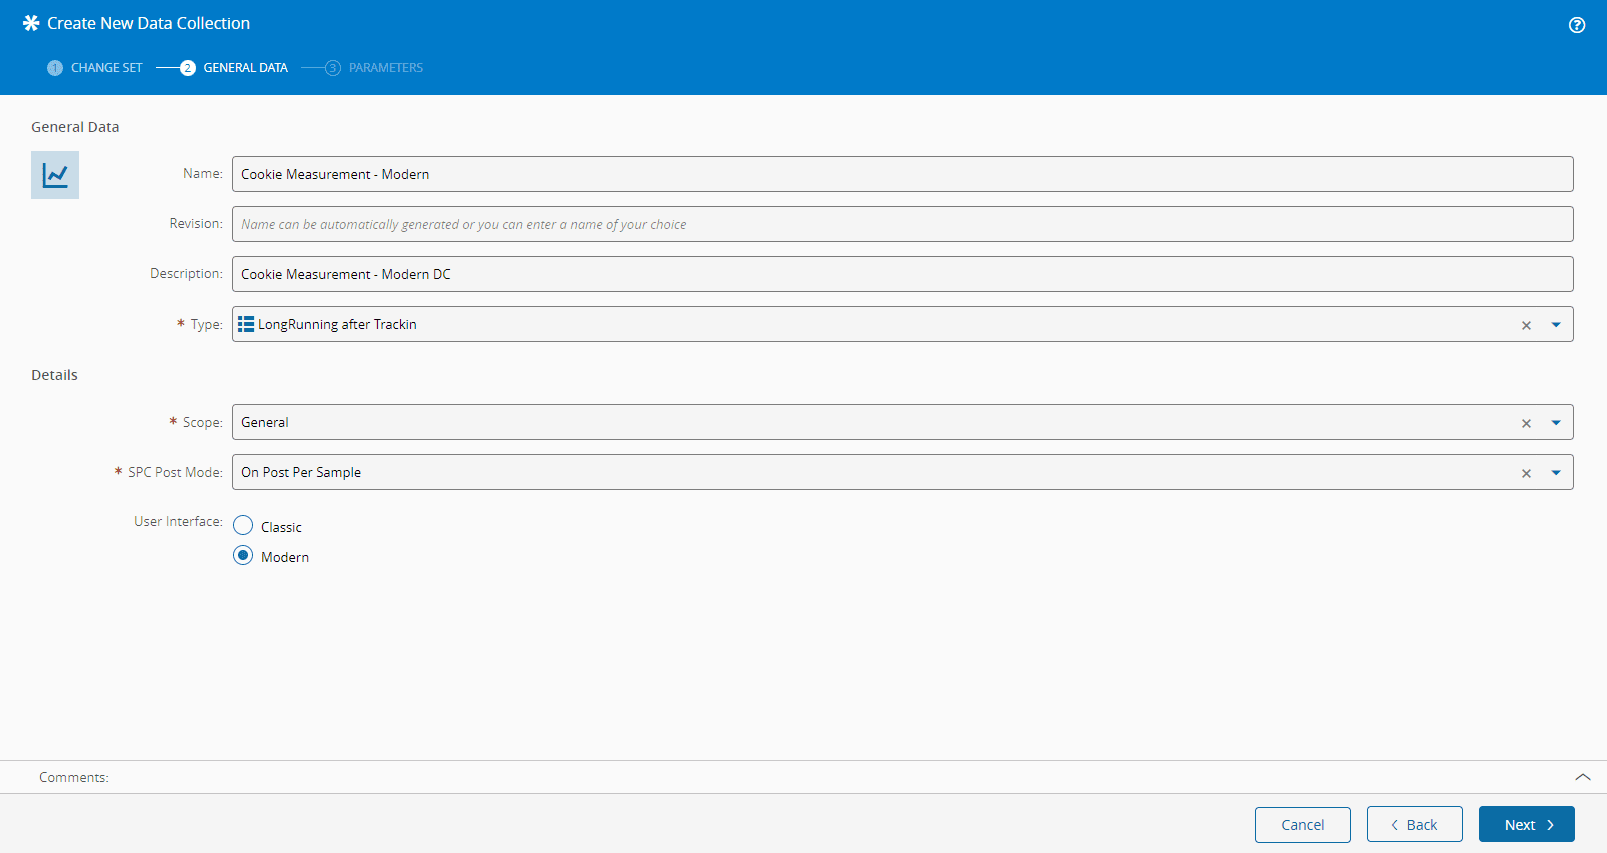Click into the Revision input field
The width and height of the screenshot is (1607, 853).
pos(903,224)
